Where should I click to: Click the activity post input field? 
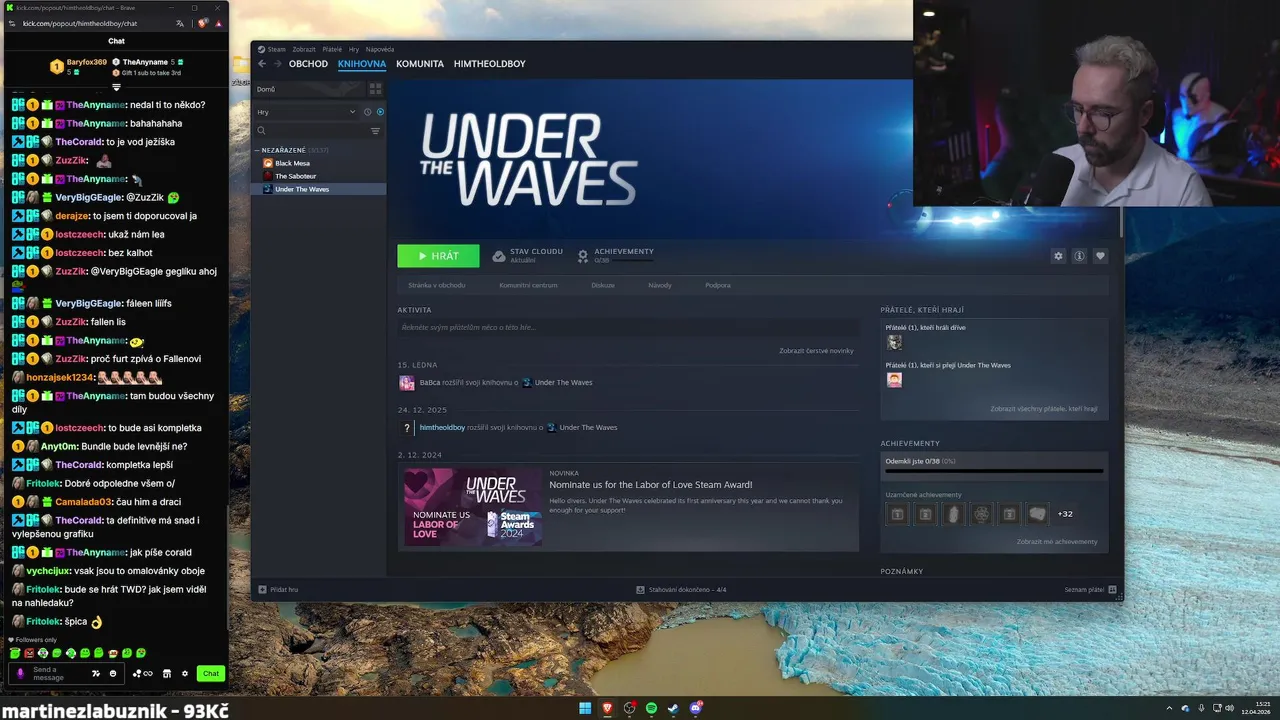click(x=628, y=327)
